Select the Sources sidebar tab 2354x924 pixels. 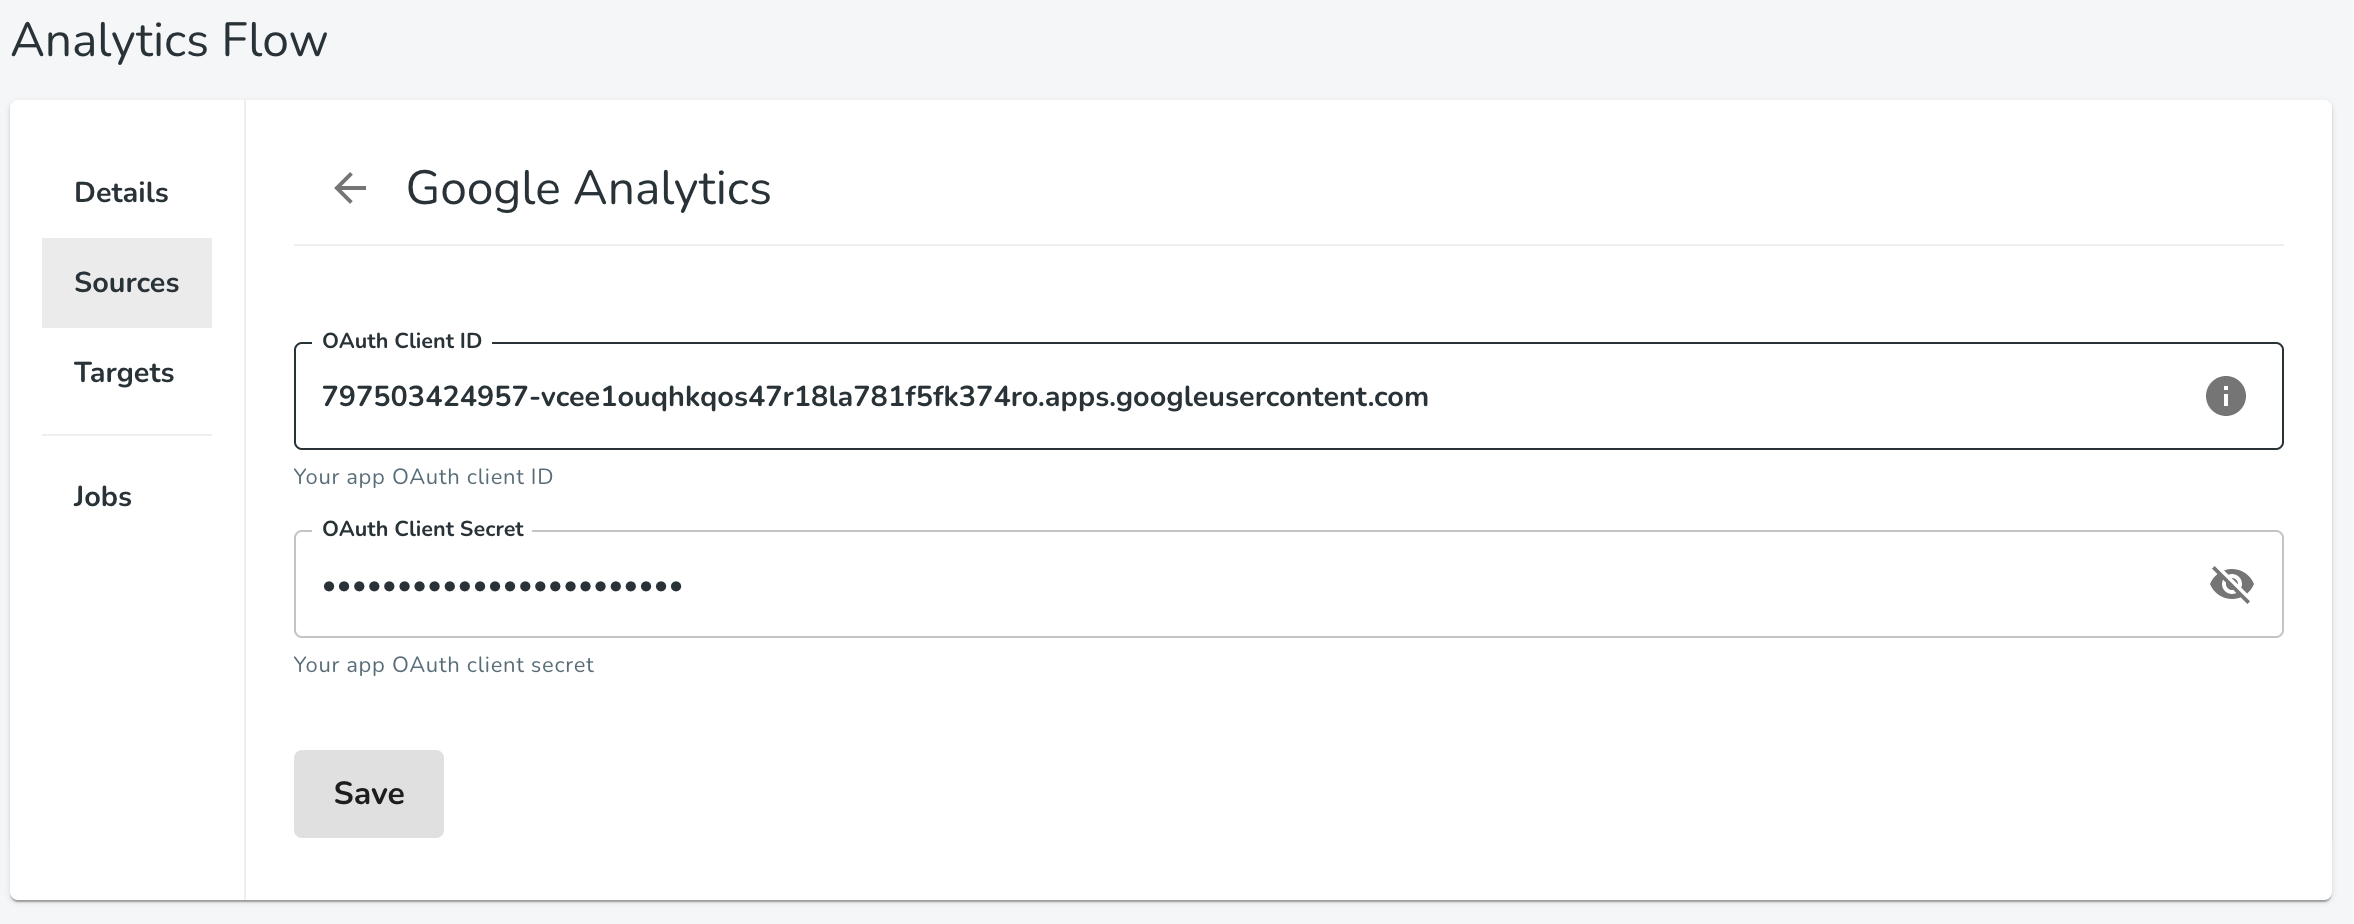click(x=127, y=282)
